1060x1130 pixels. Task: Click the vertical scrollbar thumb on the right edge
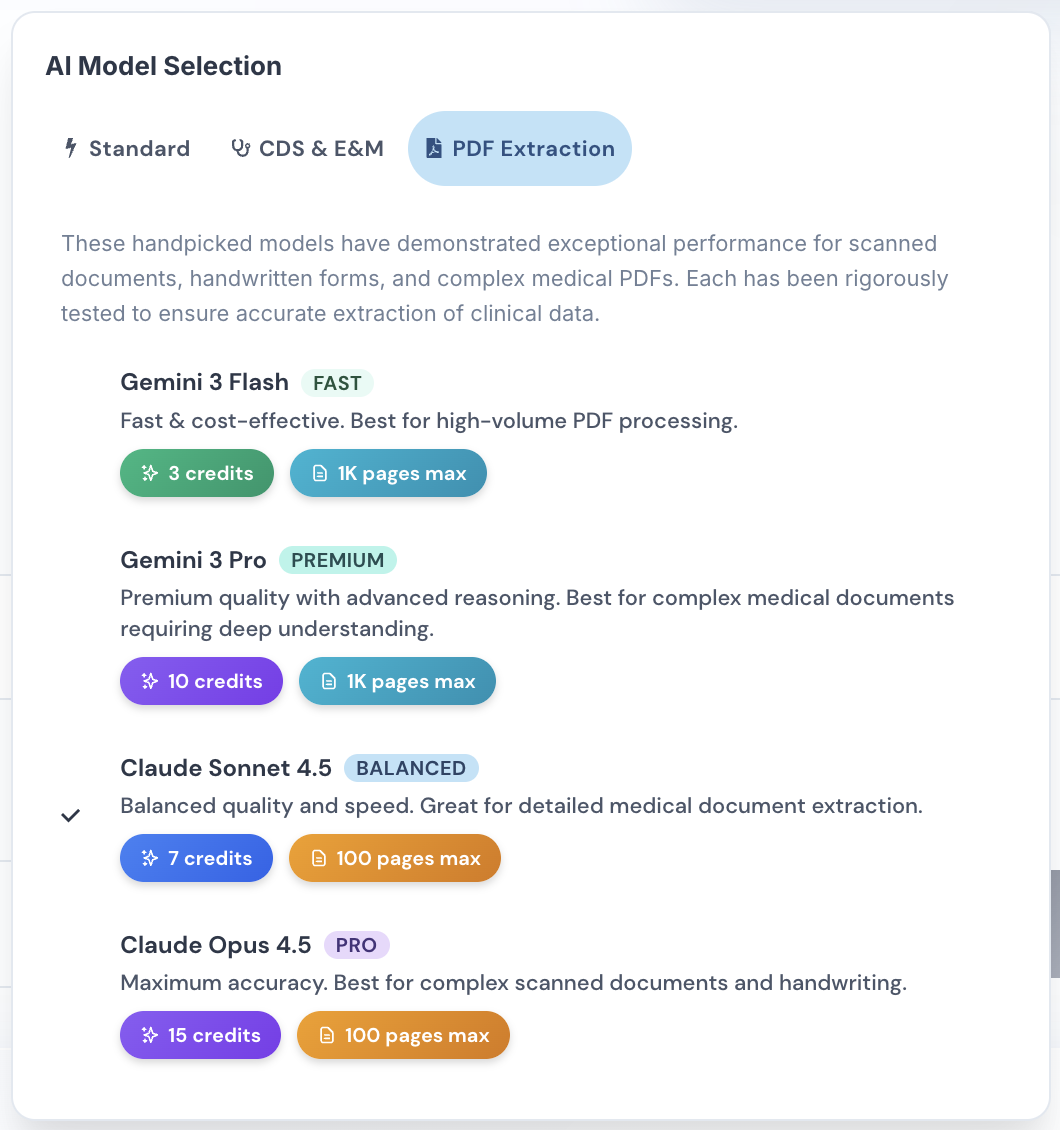coord(1055,924)
